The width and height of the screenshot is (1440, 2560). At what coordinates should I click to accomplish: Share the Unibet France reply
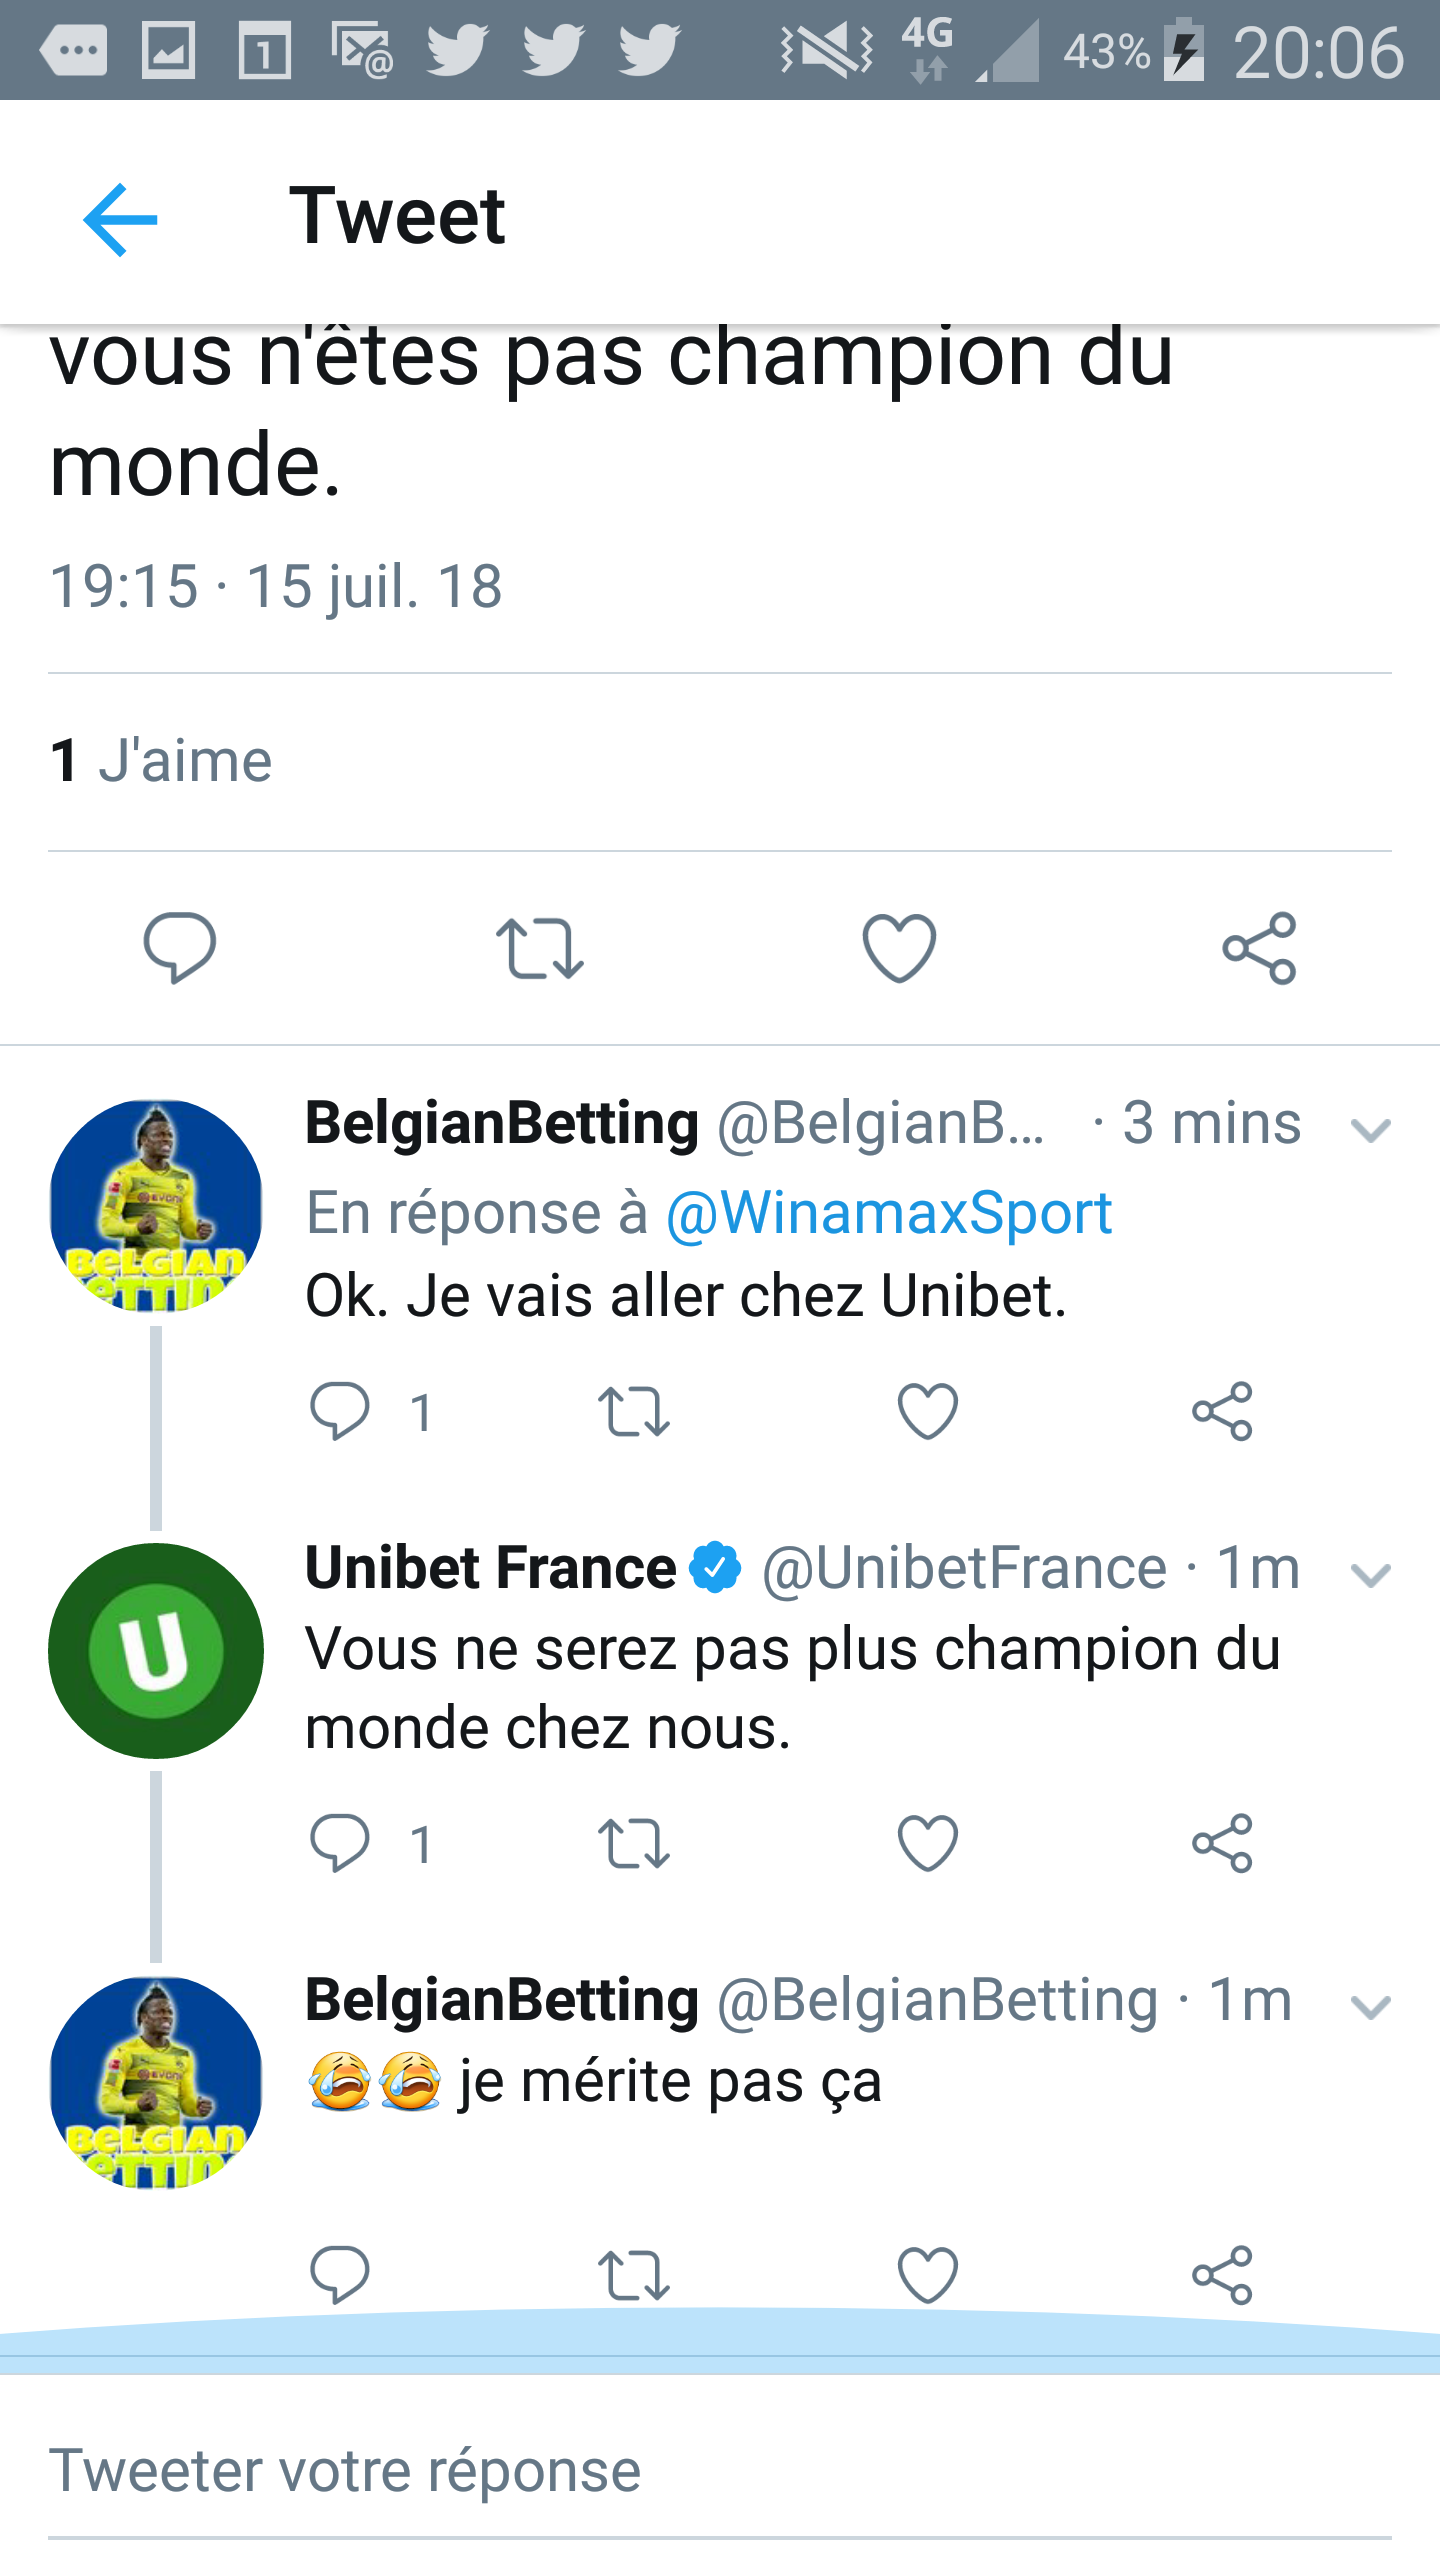[x=1222, y=1843]
